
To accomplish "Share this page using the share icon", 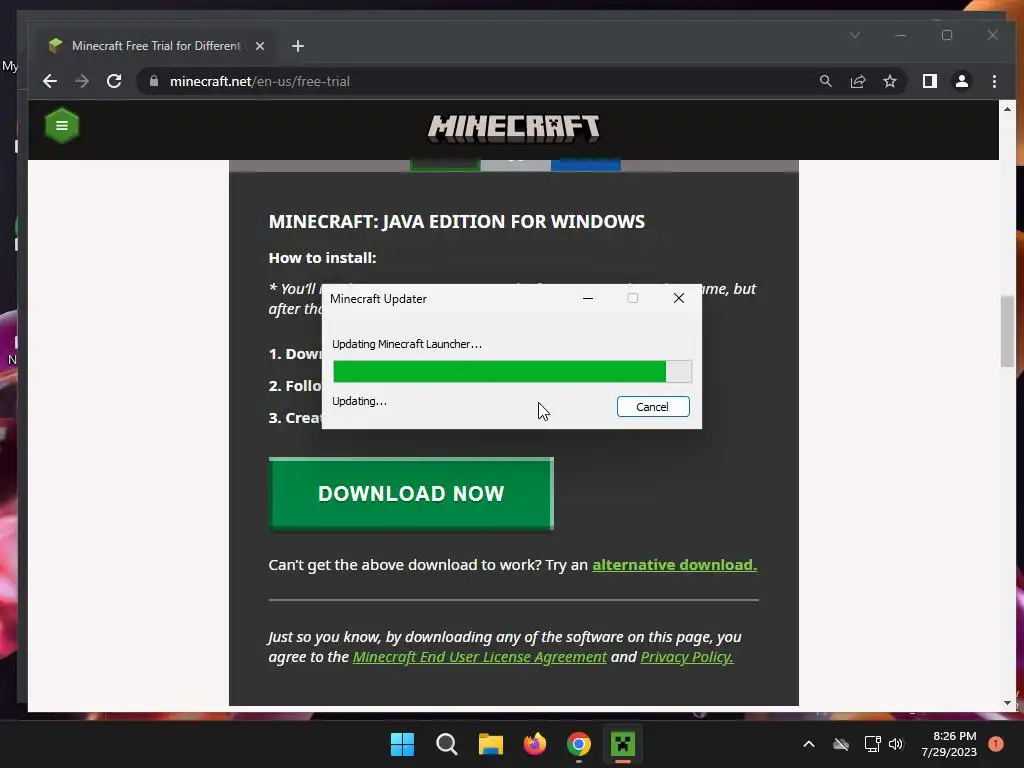I will 857,81.
